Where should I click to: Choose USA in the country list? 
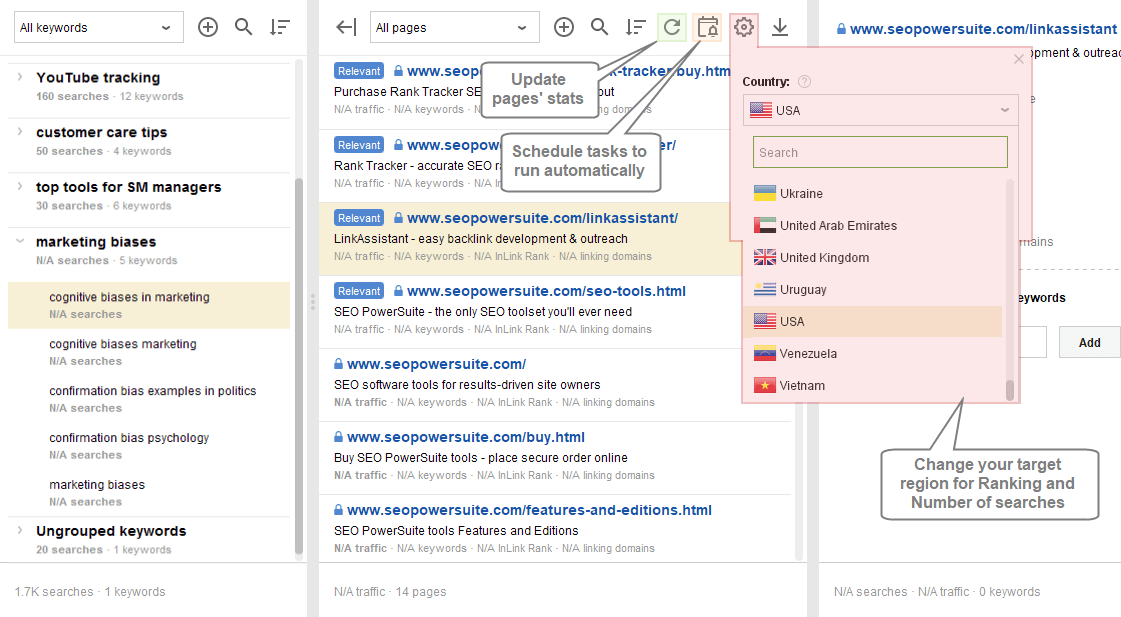pyautogui.click(x=873, y=322)
